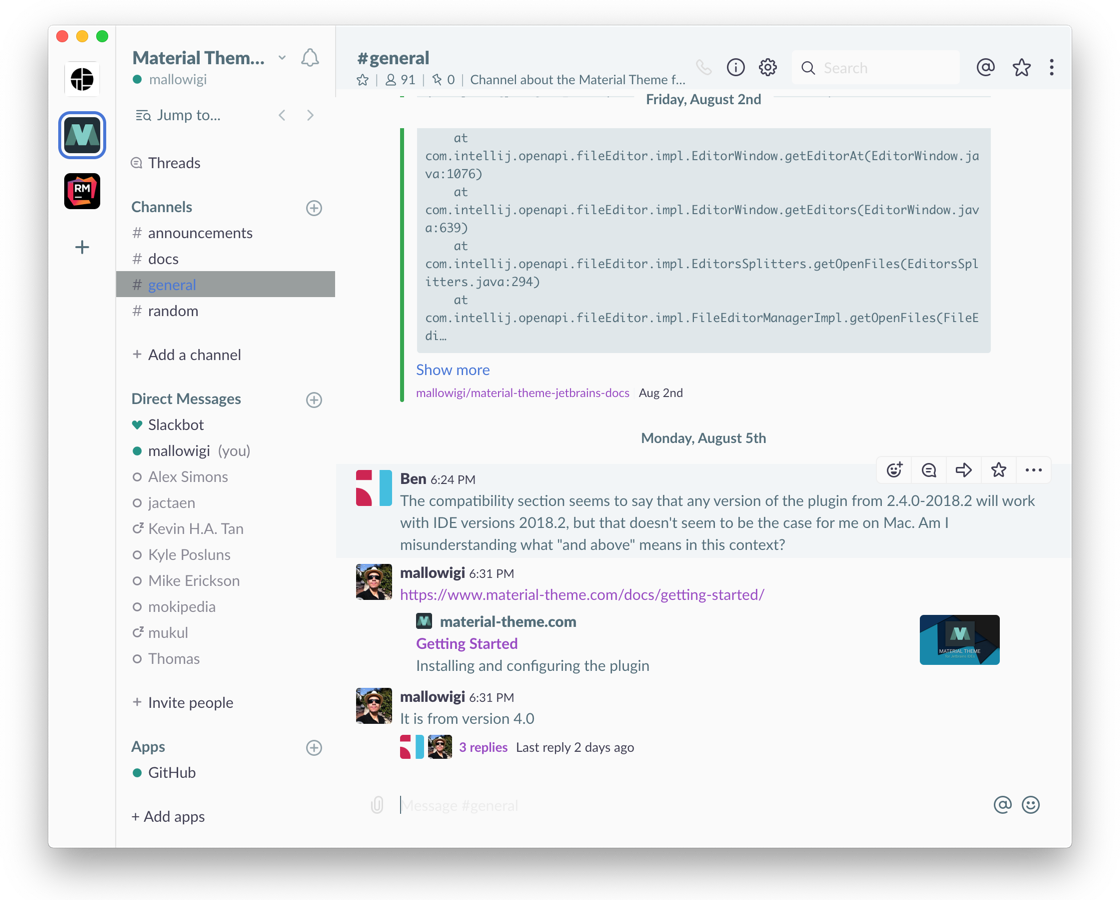Screen dimensions: 1120x900
Task: Switch to the Material Theme workspace icon
Action: click(82, 135)
